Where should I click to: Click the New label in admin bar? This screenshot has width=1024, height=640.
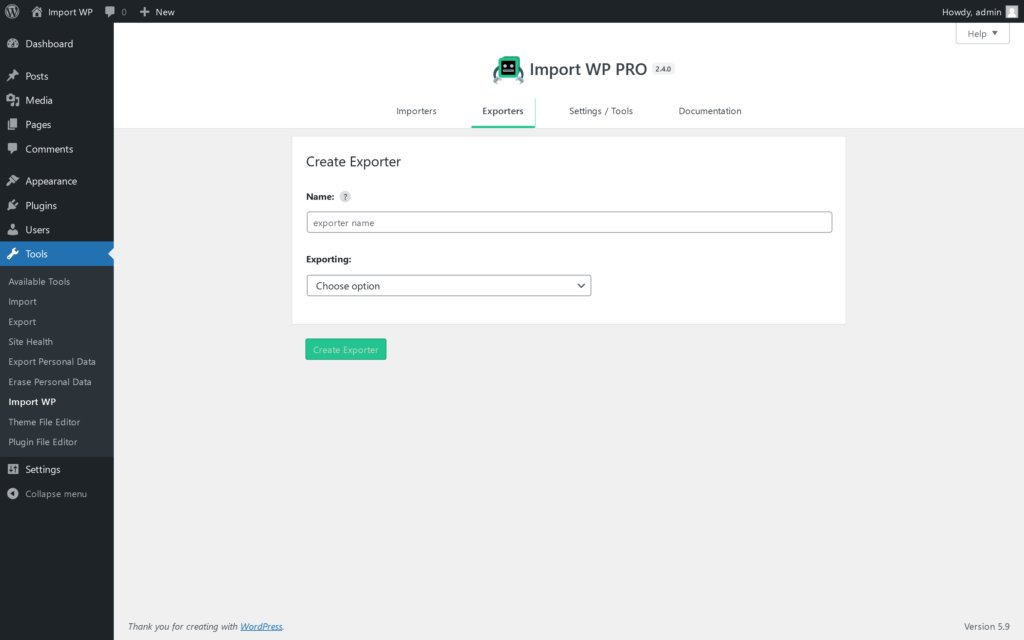[x=165, y=12]
